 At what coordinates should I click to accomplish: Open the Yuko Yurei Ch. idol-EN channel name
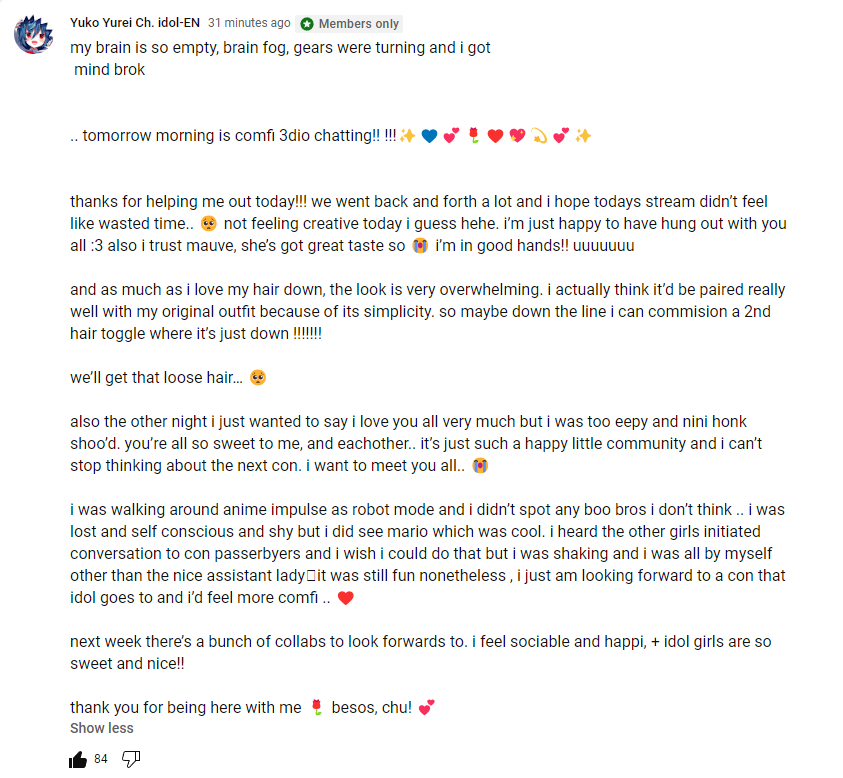tap(135, 23)
